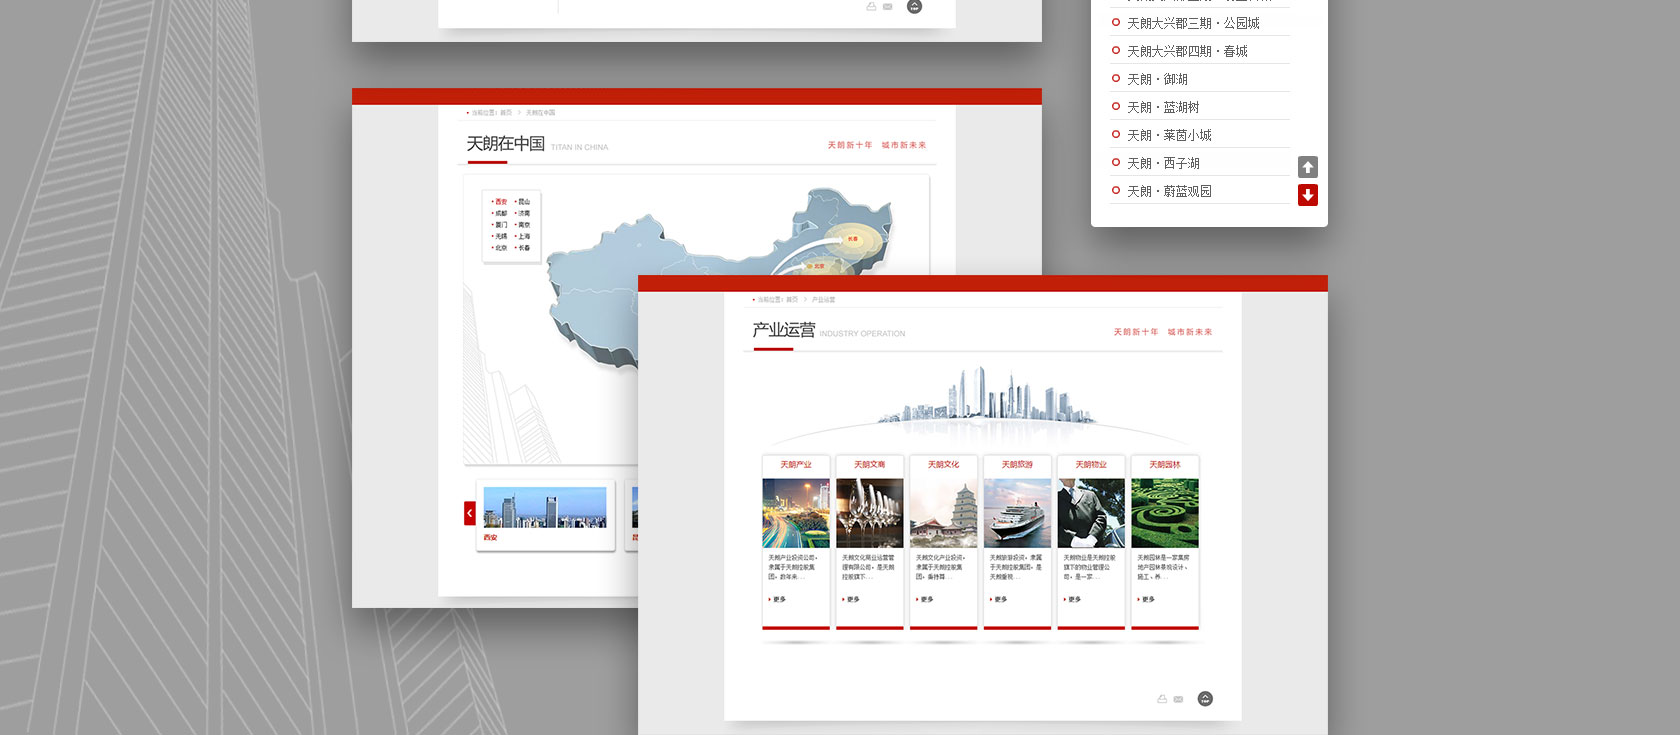Click 天朗大兴郡三期·公园城 link
The image size is (1680, 735).
(1192, 23)
